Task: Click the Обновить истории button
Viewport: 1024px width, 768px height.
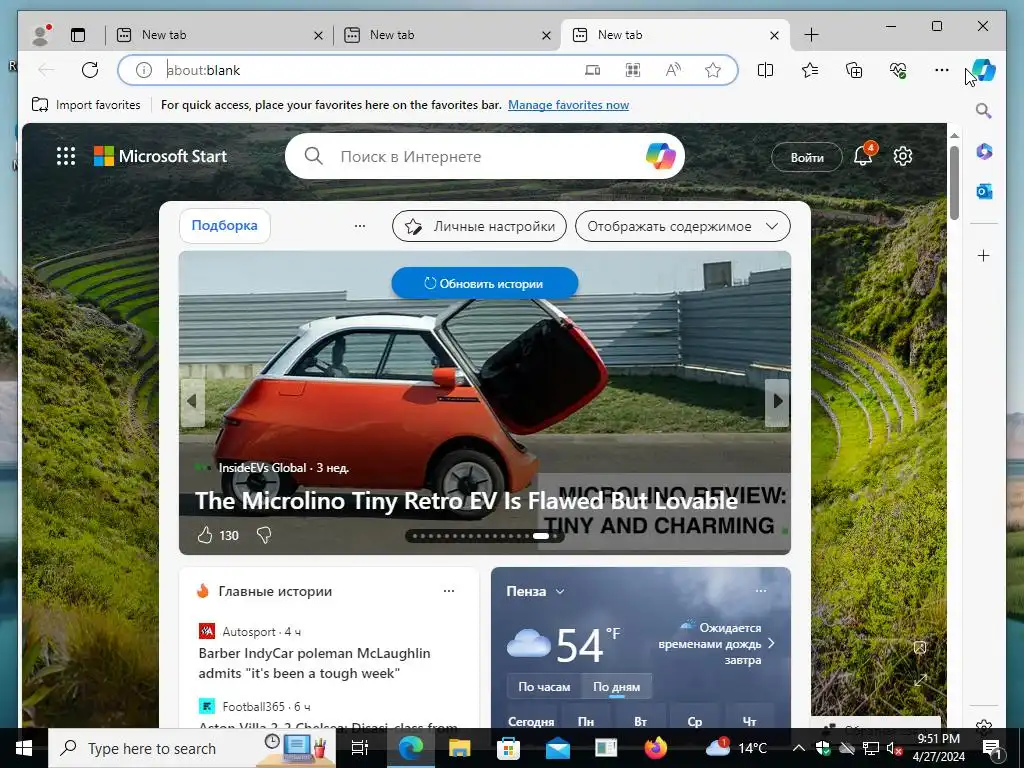Action: coord(485,283)
